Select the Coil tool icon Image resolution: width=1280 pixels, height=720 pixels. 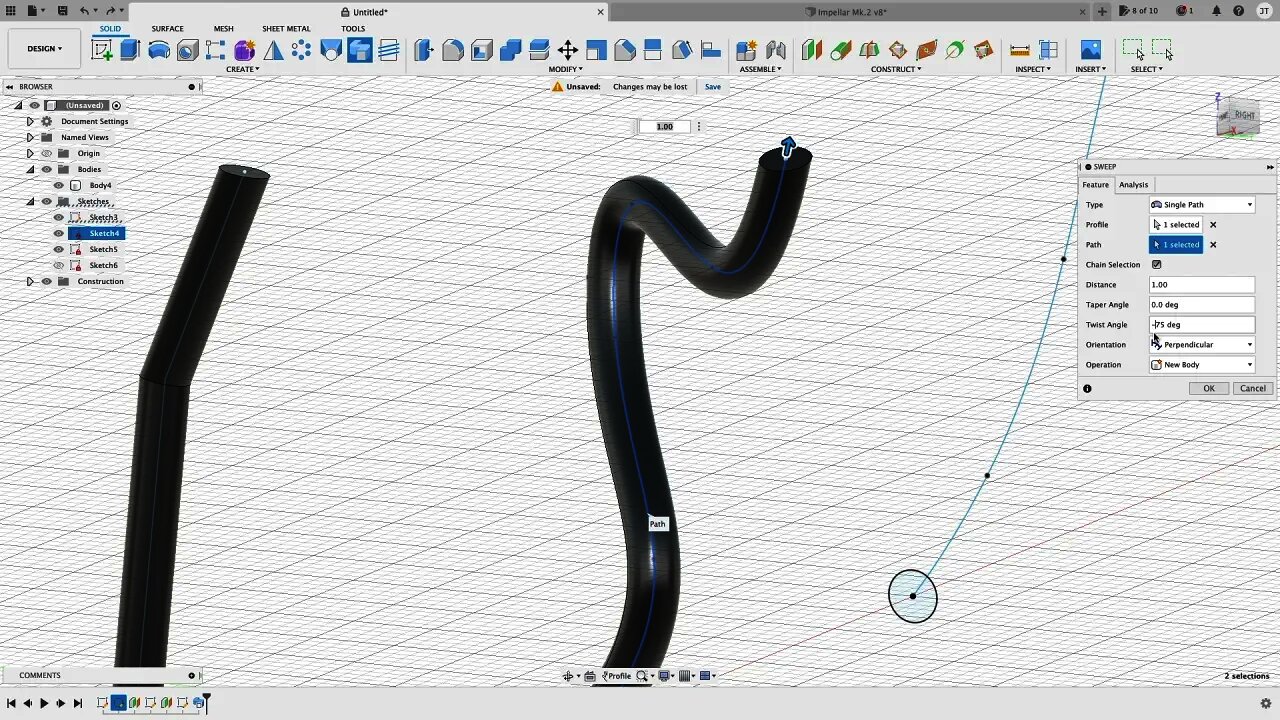pyautogui.click(x=389, y=49)
